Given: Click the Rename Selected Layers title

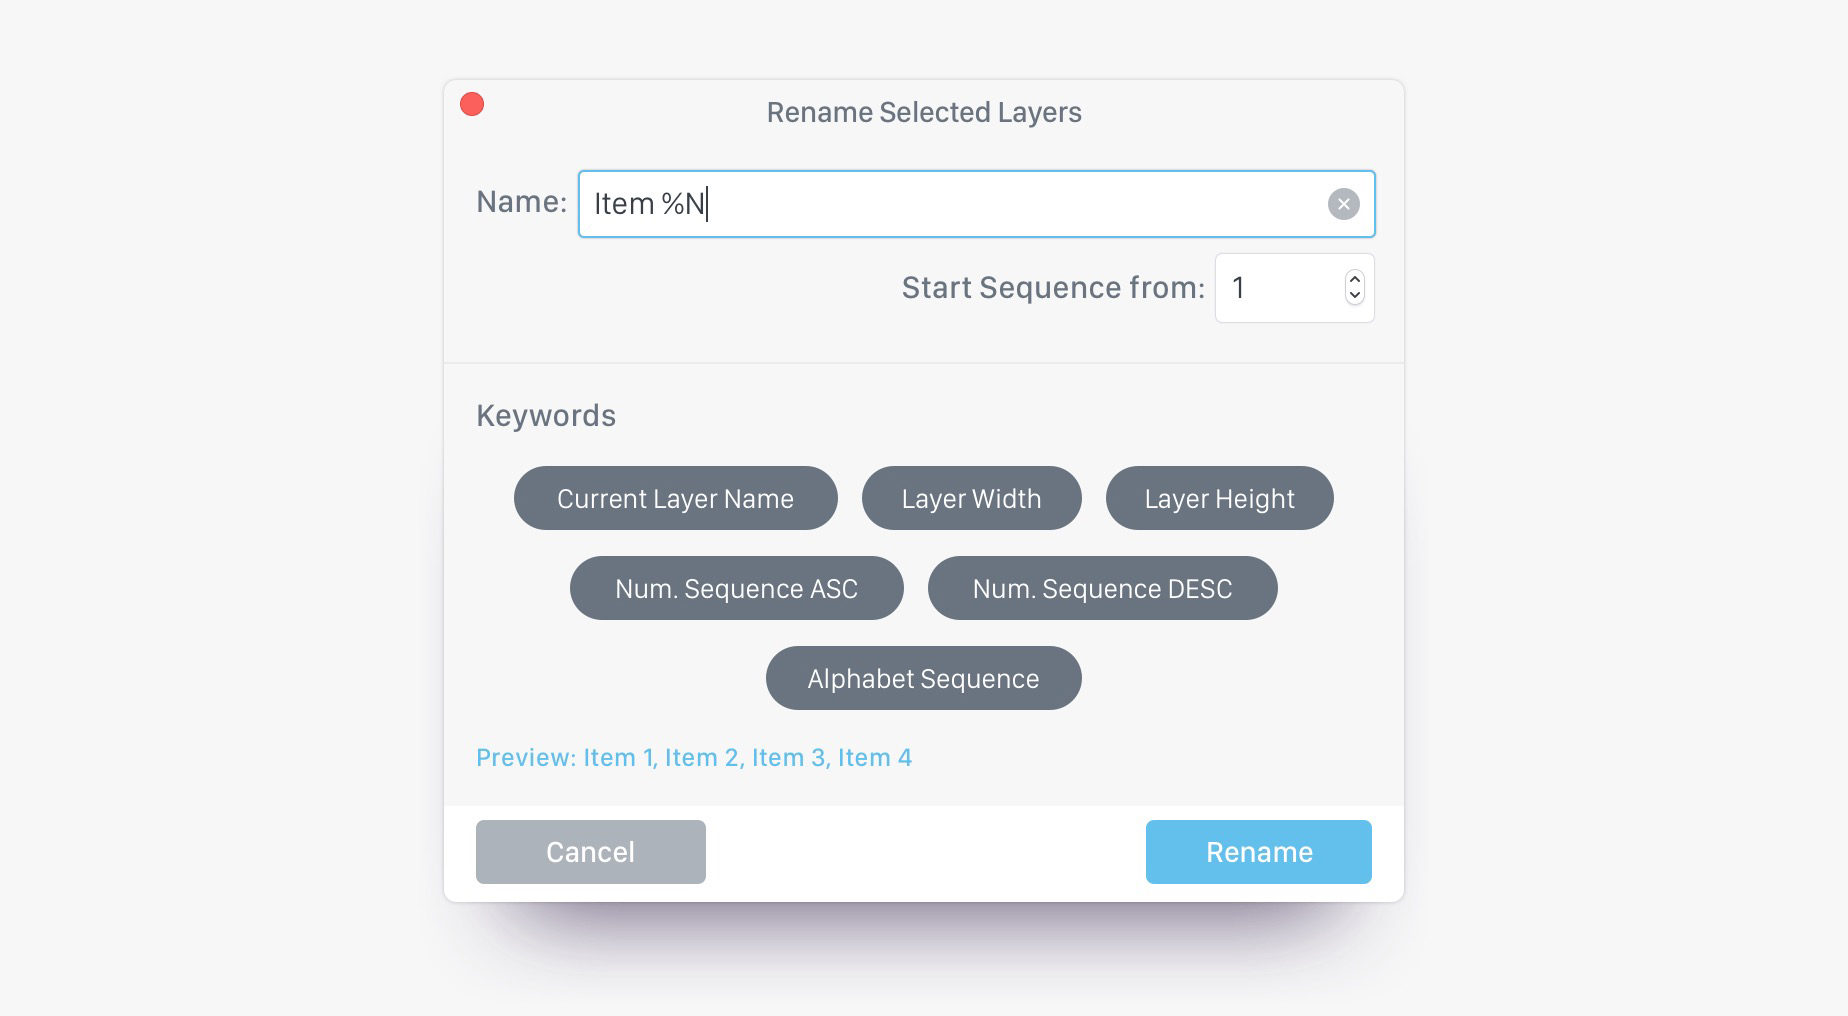Looking at the screenshot, I should pos(924,112).
